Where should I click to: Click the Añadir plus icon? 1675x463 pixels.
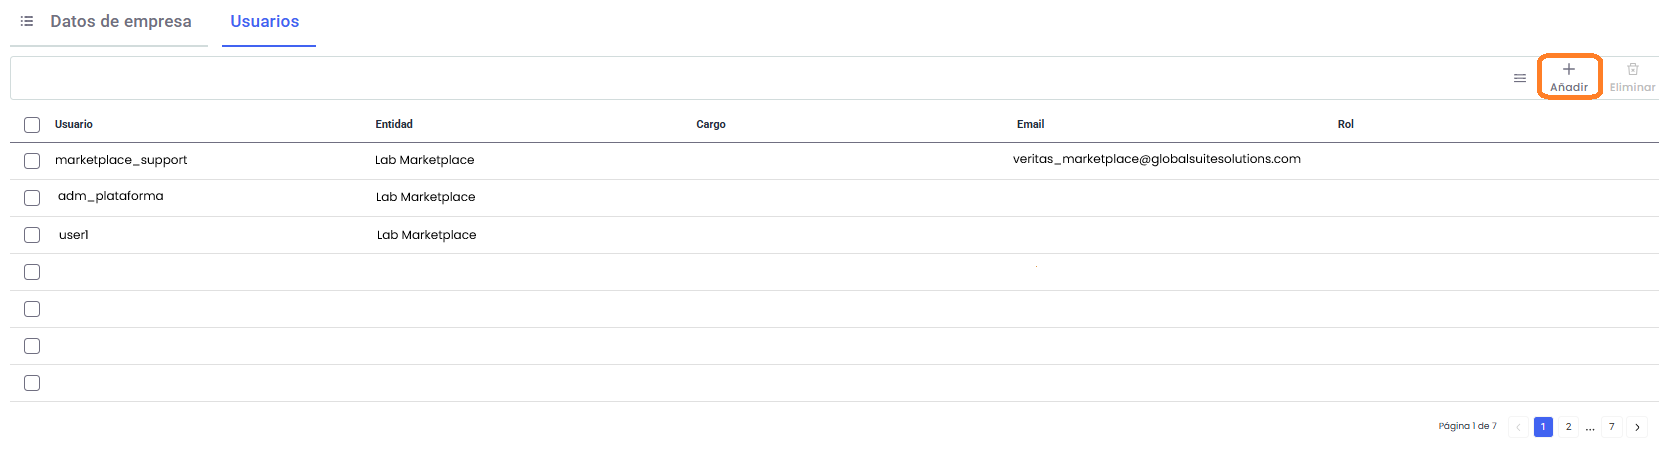[x=1568, y=70]
